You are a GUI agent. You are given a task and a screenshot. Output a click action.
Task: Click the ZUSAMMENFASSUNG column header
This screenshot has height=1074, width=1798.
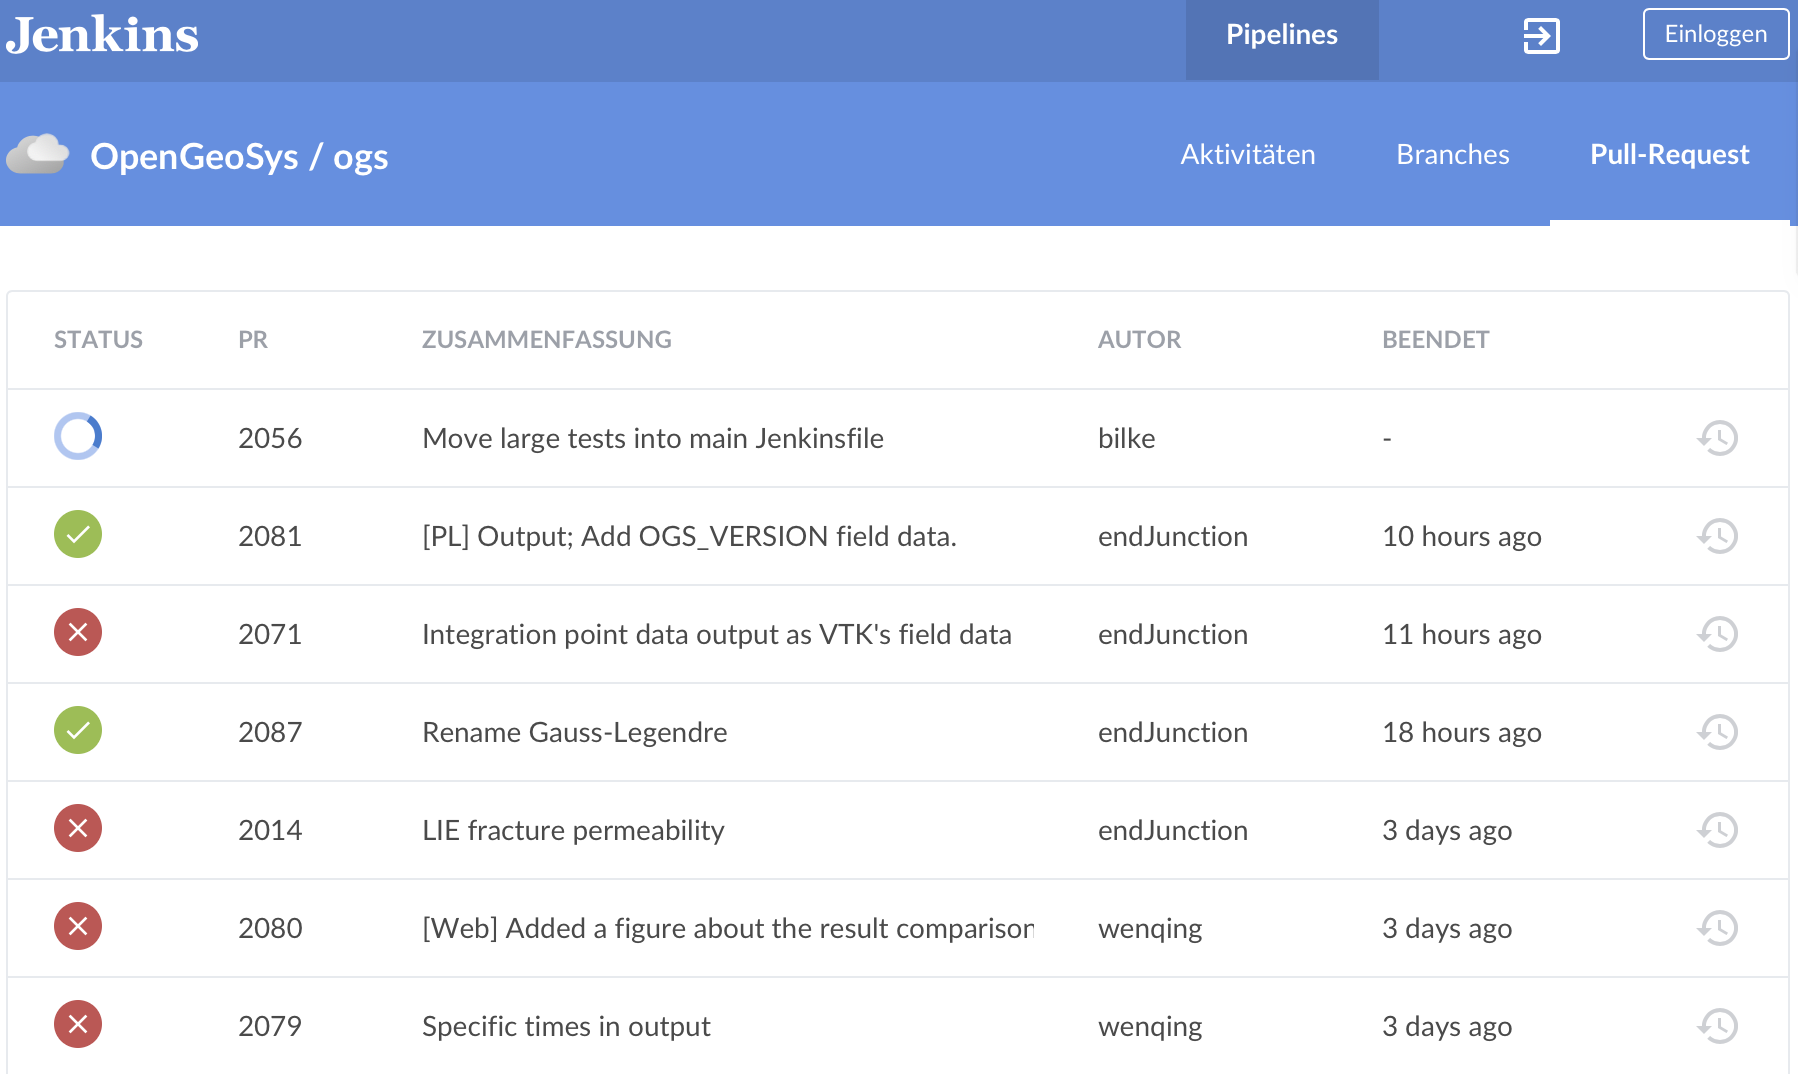(x=546, y=340)
